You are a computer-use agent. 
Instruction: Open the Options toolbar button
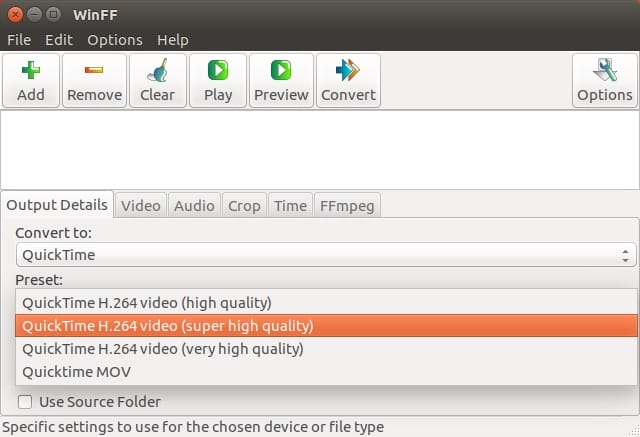tap(605, 81)
